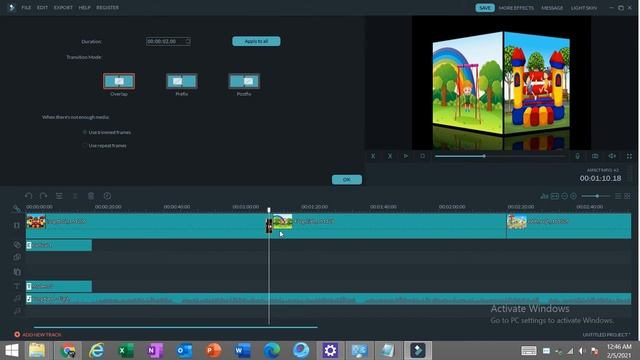Select the audio clip on the music track
640x360 pixels.
[x=329, y=299]
